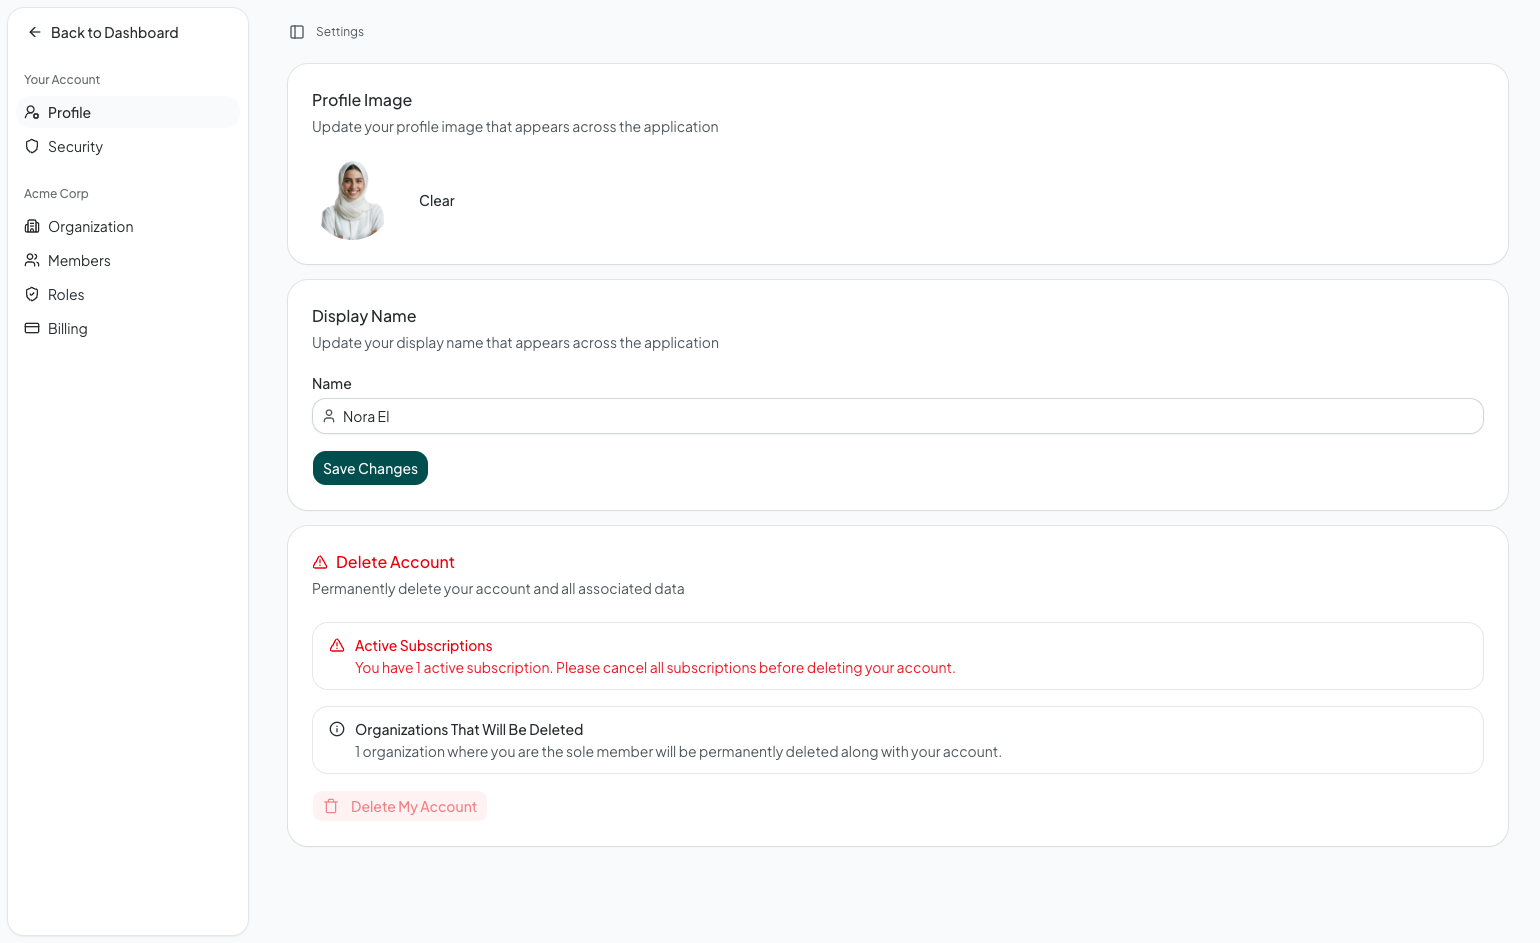Open the Billing page
Viewport: 1540px width, 943px height.
click(67, 329)
